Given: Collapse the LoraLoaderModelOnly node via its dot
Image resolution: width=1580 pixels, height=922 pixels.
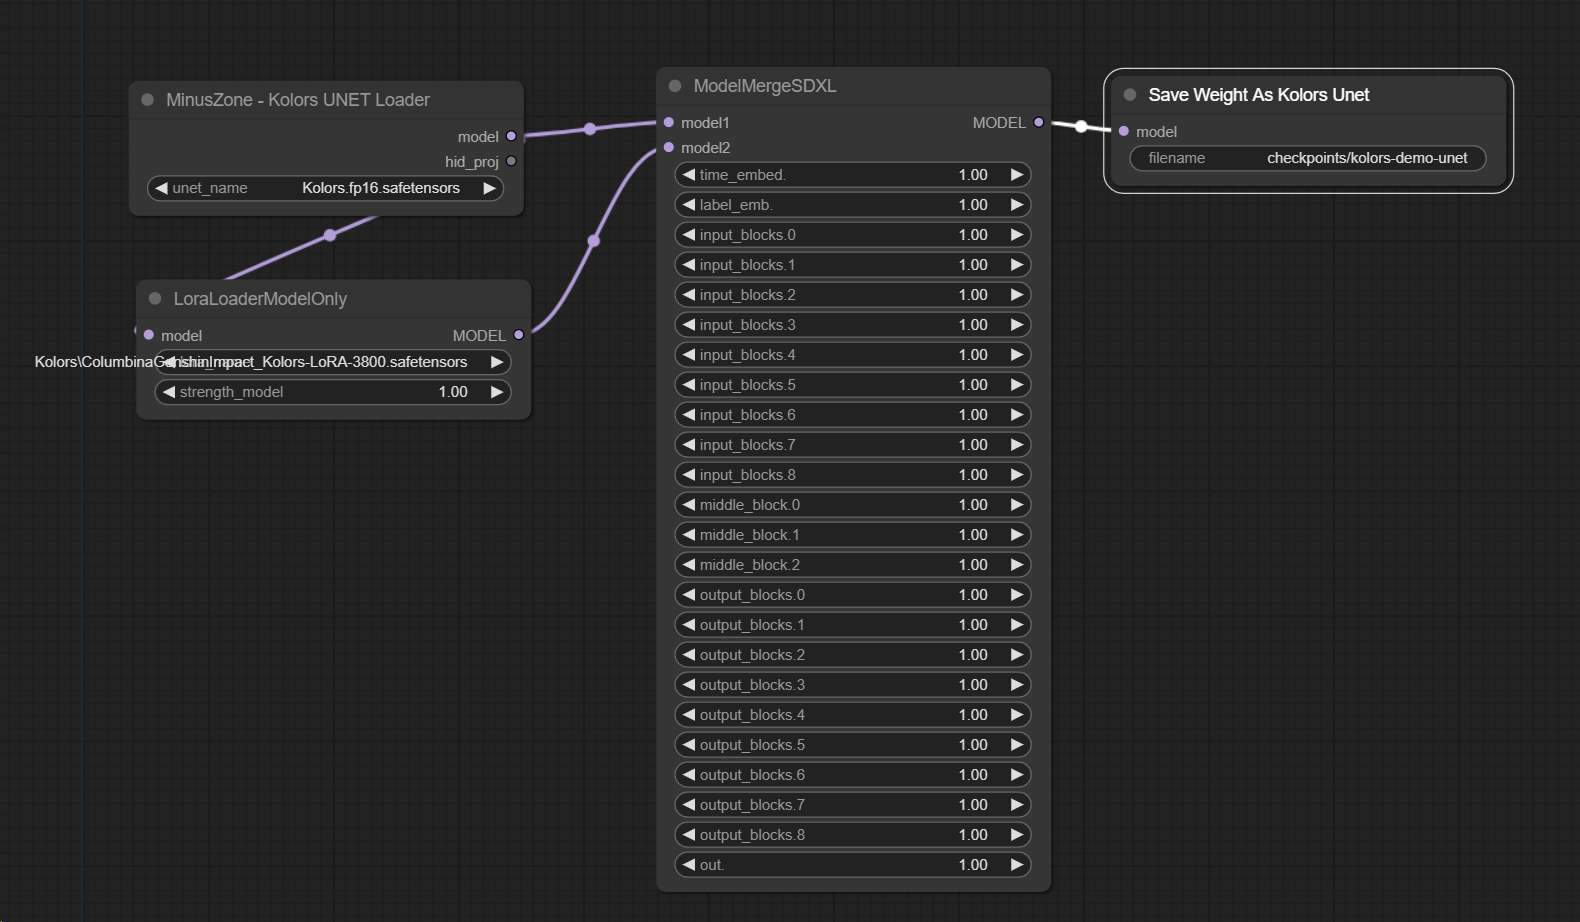Looking at the screenshot, I should click(x=155, y=299).
